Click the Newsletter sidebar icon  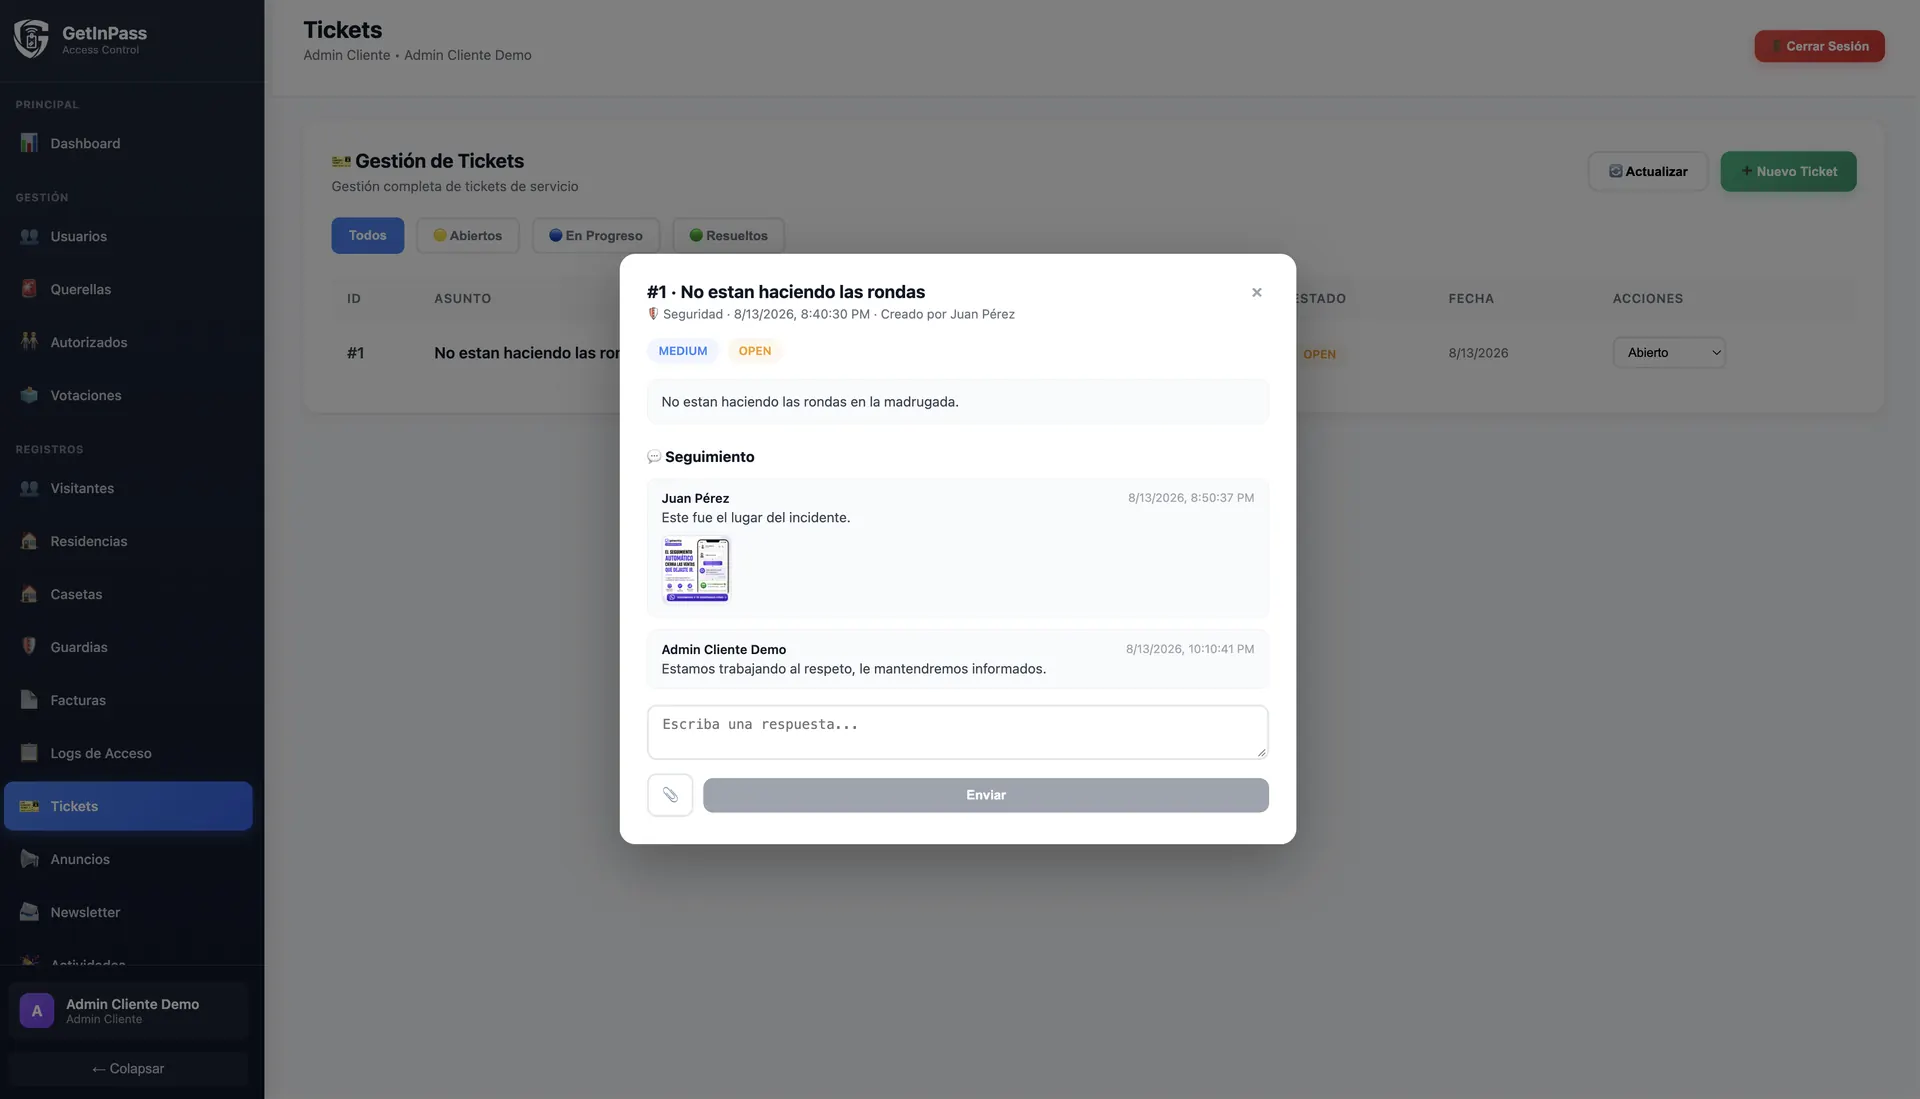(x=29, y=912)
